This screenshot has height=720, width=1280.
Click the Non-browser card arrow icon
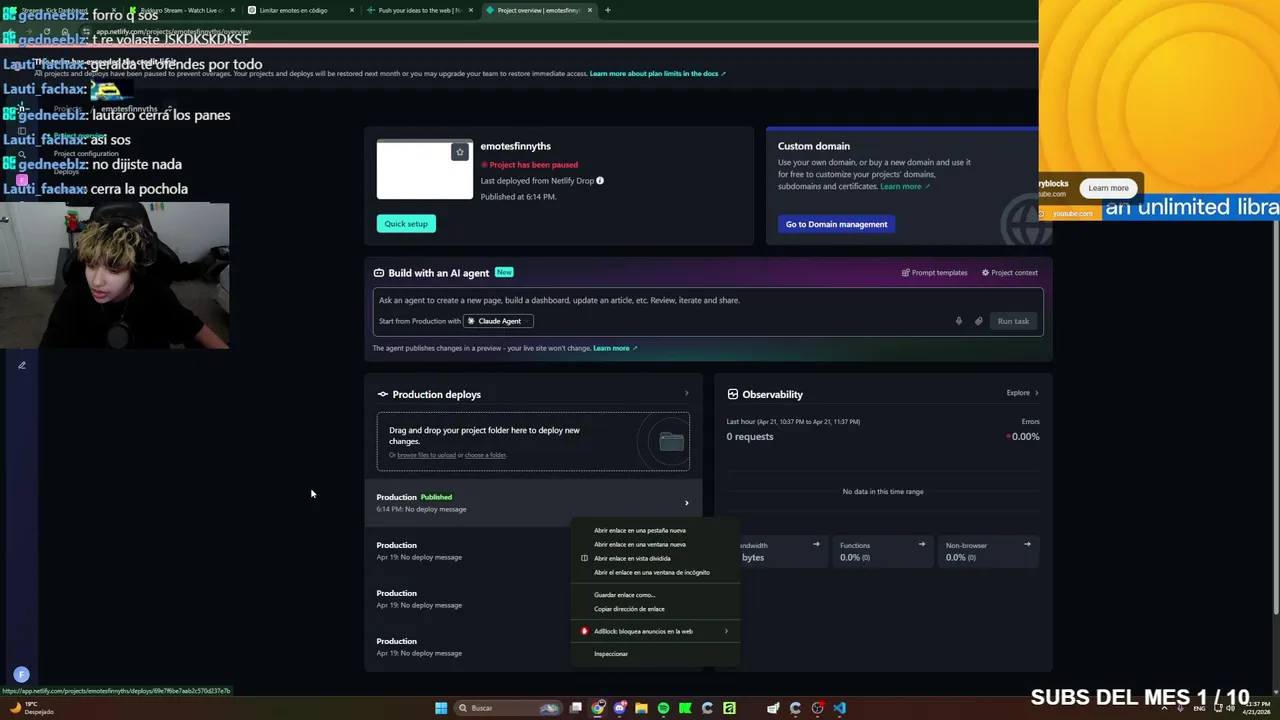pyautogui.click(x=1027, y=544)
